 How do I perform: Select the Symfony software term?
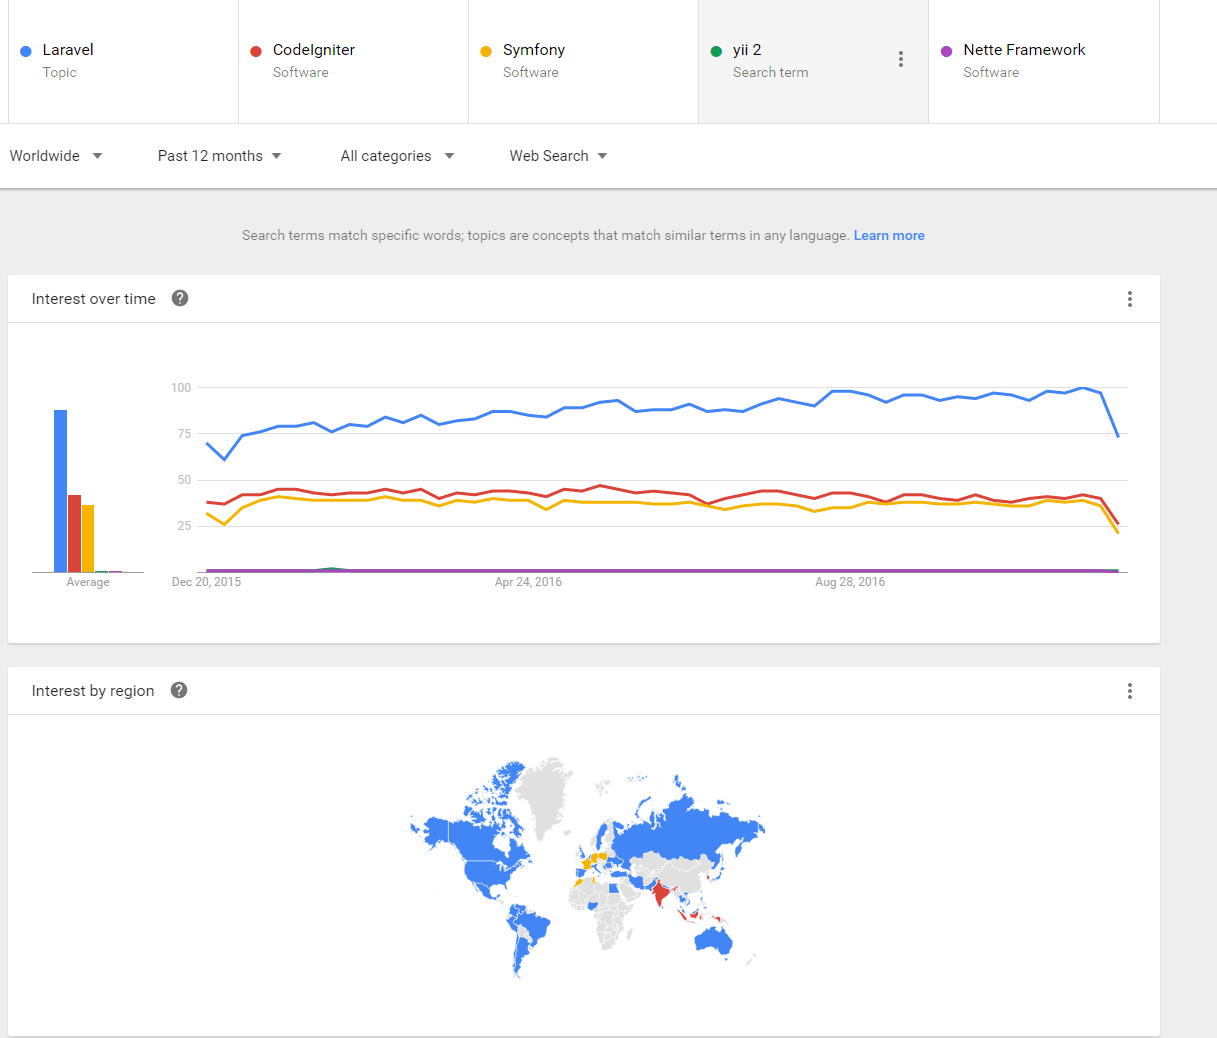pyautogui.click(x=583, y=61)
